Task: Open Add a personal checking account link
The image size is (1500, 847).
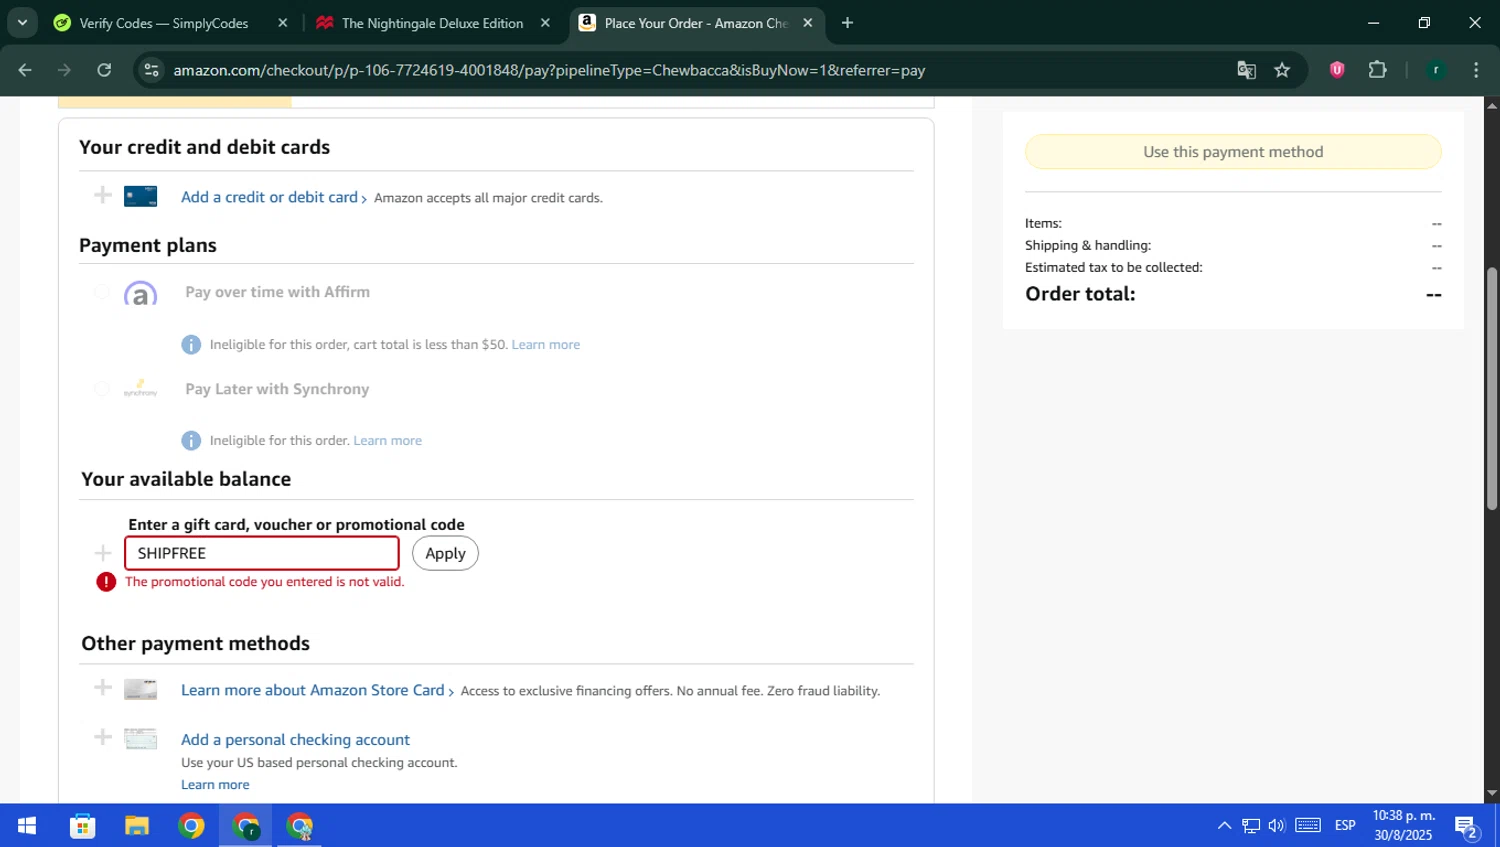Action: (x=295, y=740)
